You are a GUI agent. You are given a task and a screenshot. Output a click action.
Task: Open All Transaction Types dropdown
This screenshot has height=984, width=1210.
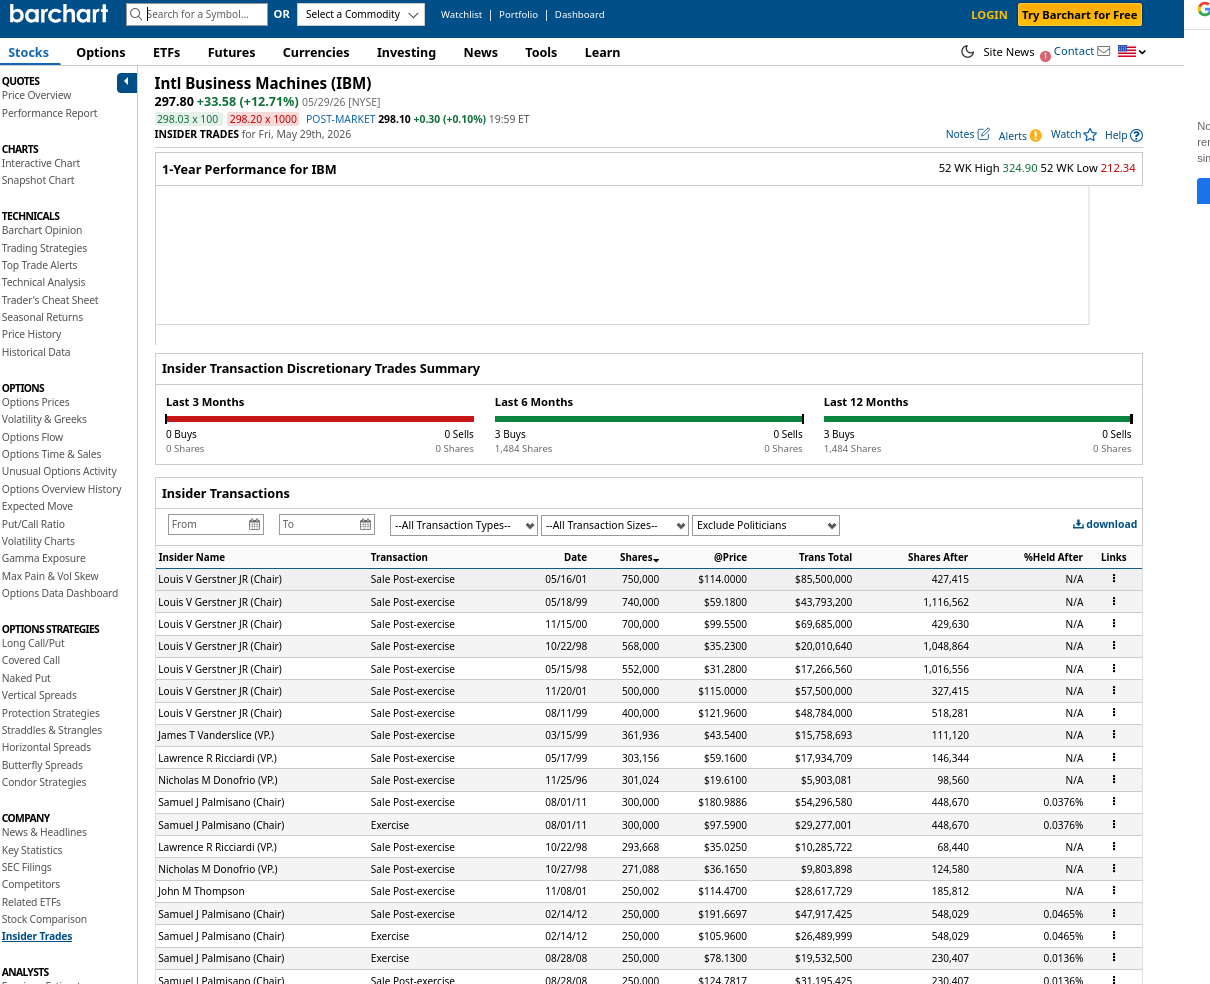pos(464,525)
